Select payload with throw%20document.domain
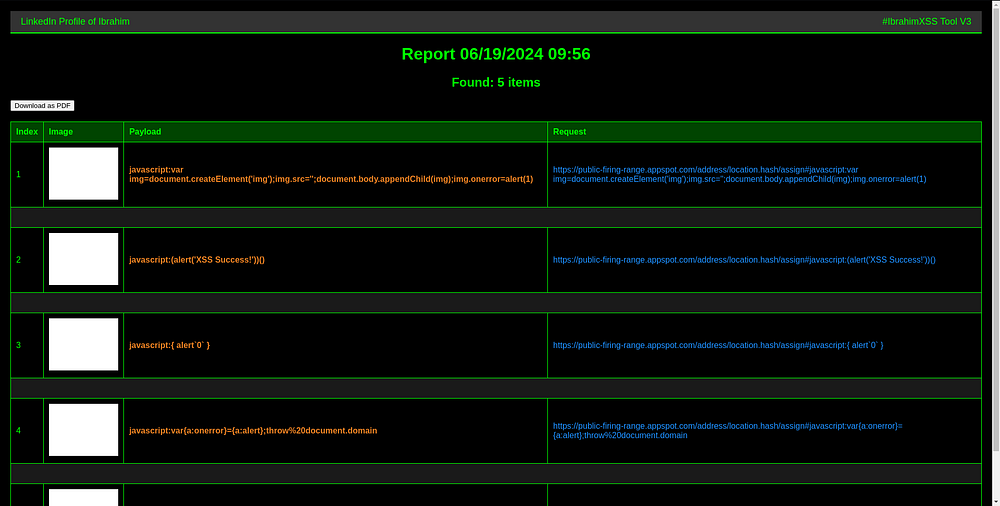 coord(253,431)
